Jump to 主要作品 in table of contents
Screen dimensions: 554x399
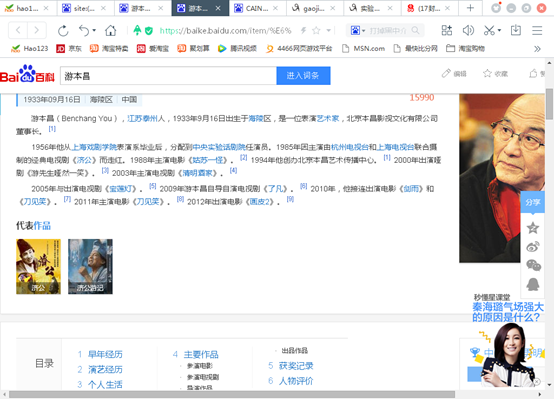[x=201, y=354]
